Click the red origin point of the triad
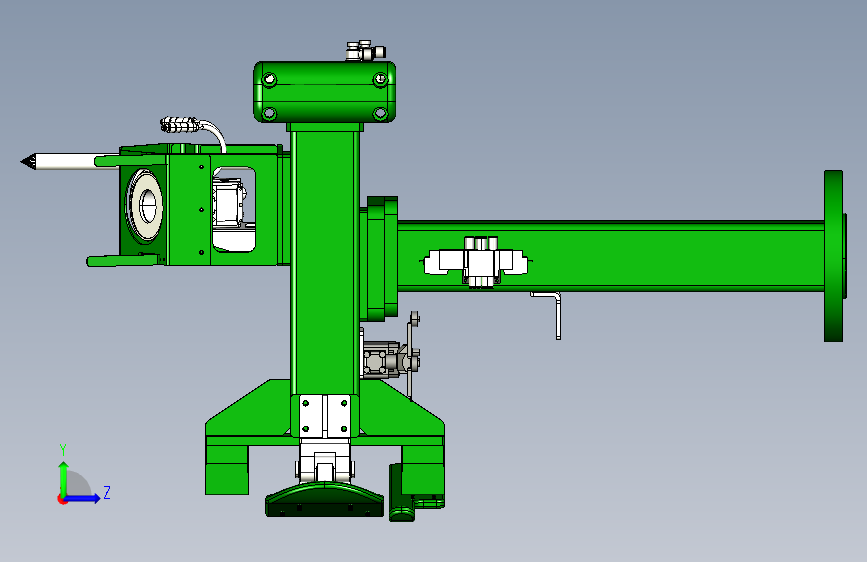Image resolution: width=867 pixels, height=562 pixels. 61,499
